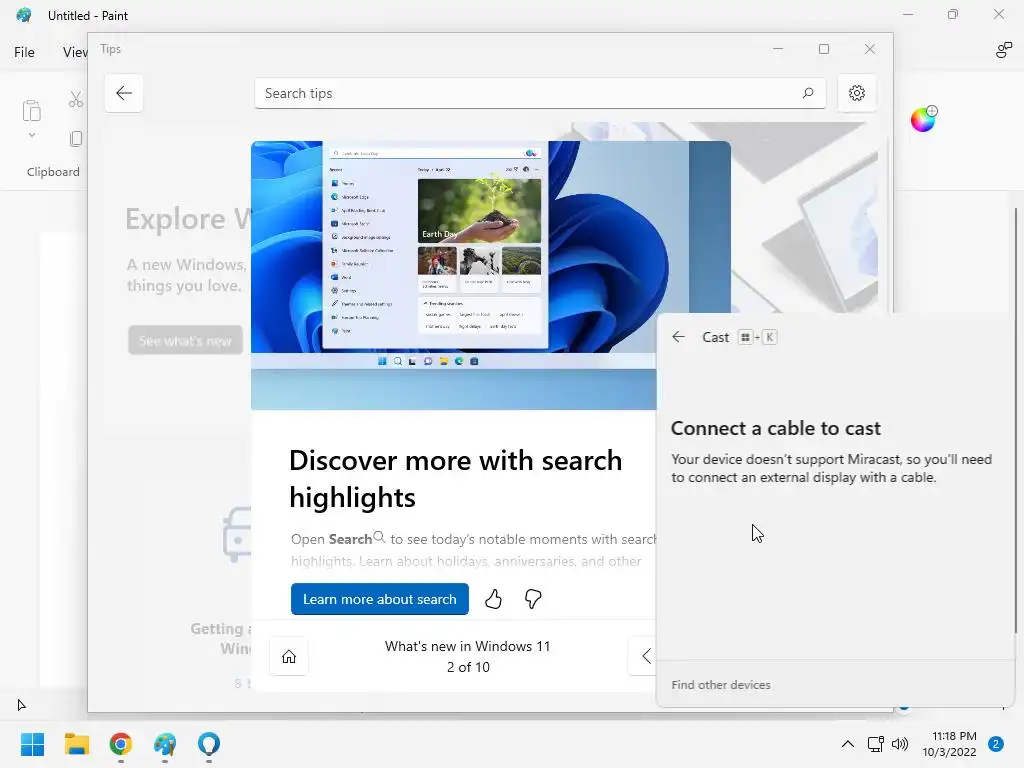Open Edit colors wheel in Paint
The width and height of the screenshot is (1024, 768).
pos(923,120)
